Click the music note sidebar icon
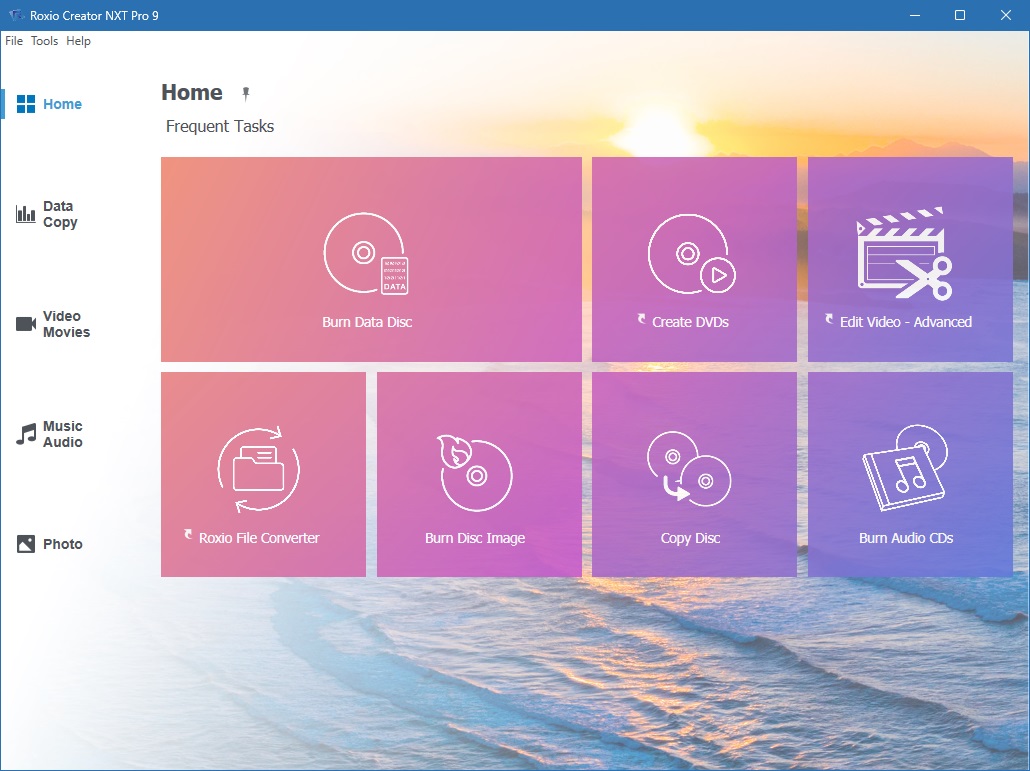The width and height of the screenshot is (1030, 771). coord(26,434)
